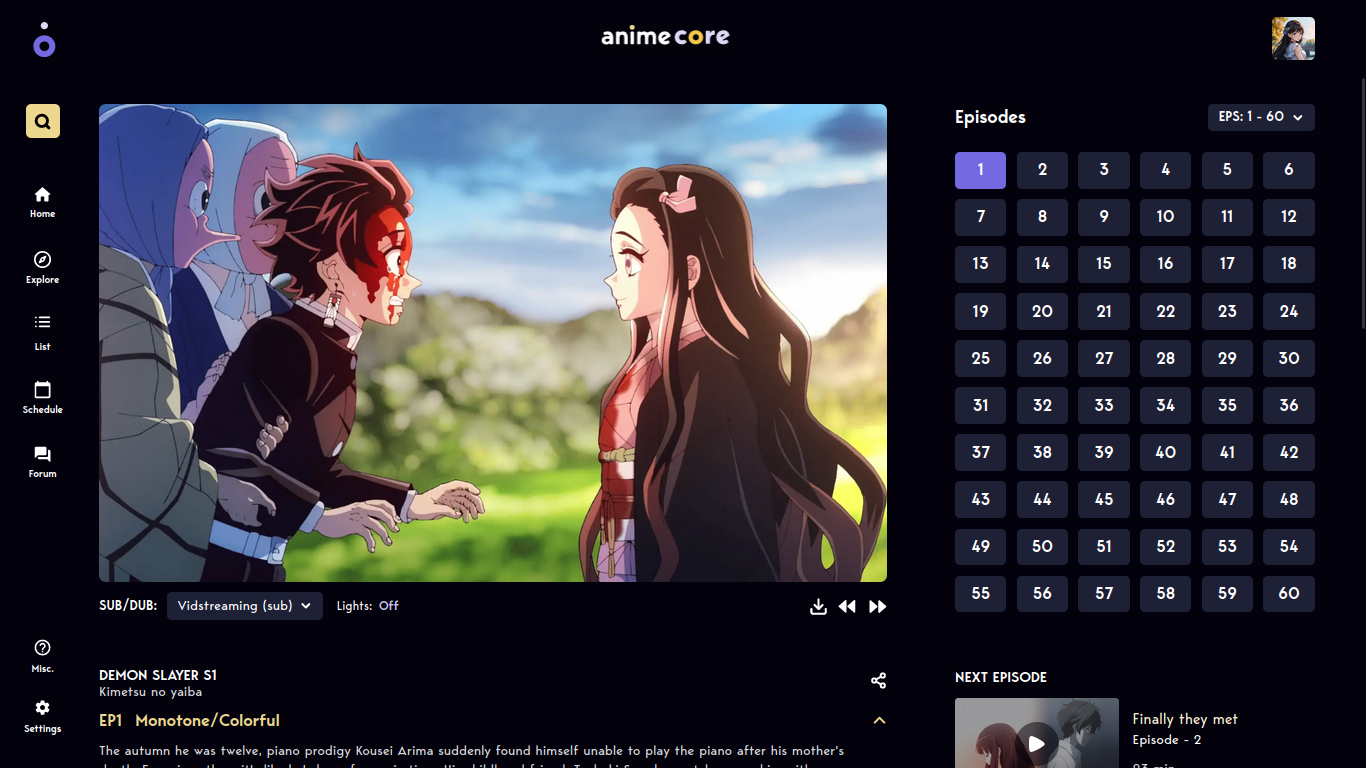Select episode 6 button
Image resolution: width=1366 pixels, height=768 pixels.
(1289, 170)
